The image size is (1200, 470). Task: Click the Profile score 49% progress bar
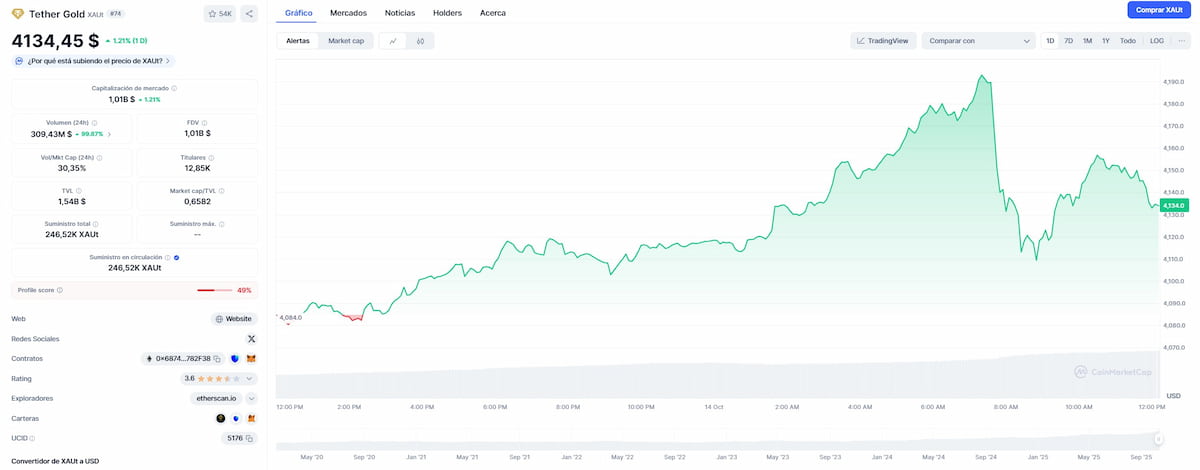coord(214,290)
